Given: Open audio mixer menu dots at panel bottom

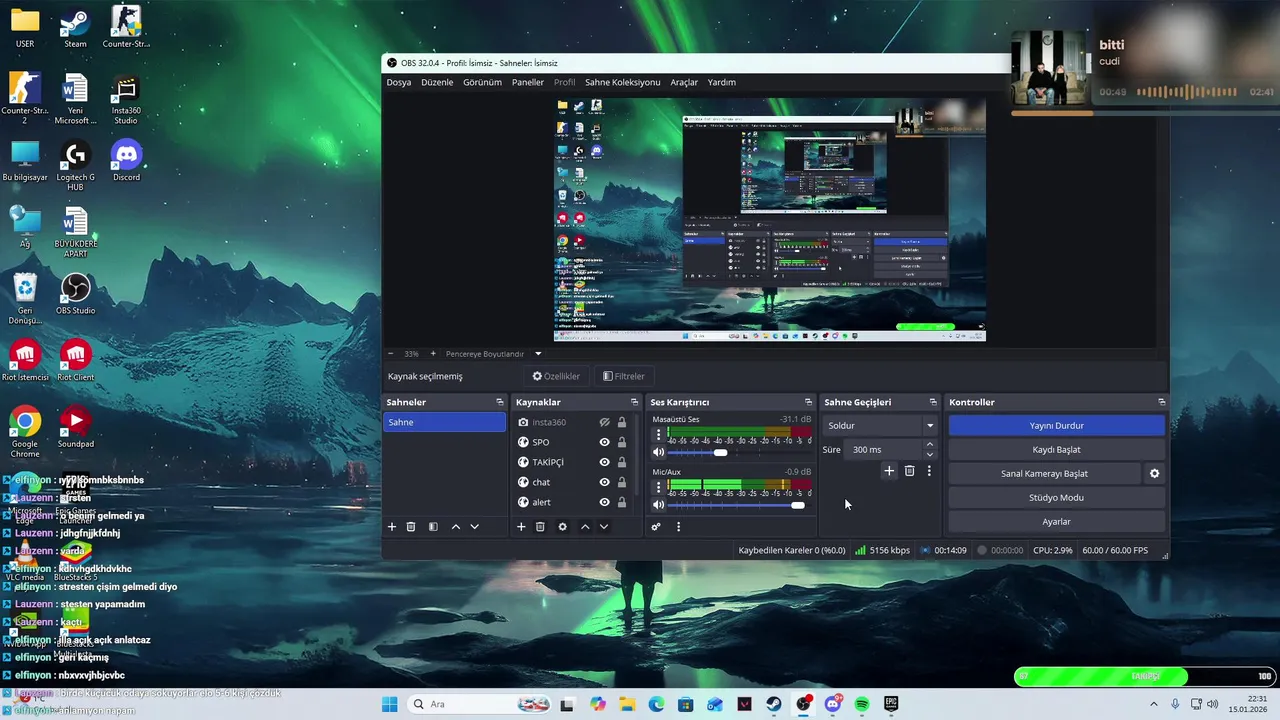Looking at the screenshot, I should click(678, 527).
